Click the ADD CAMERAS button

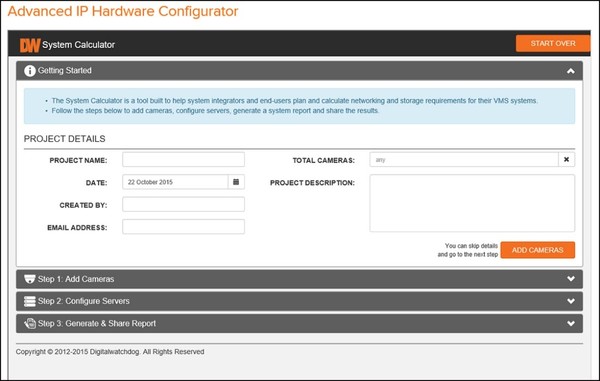tap(538, 250)
